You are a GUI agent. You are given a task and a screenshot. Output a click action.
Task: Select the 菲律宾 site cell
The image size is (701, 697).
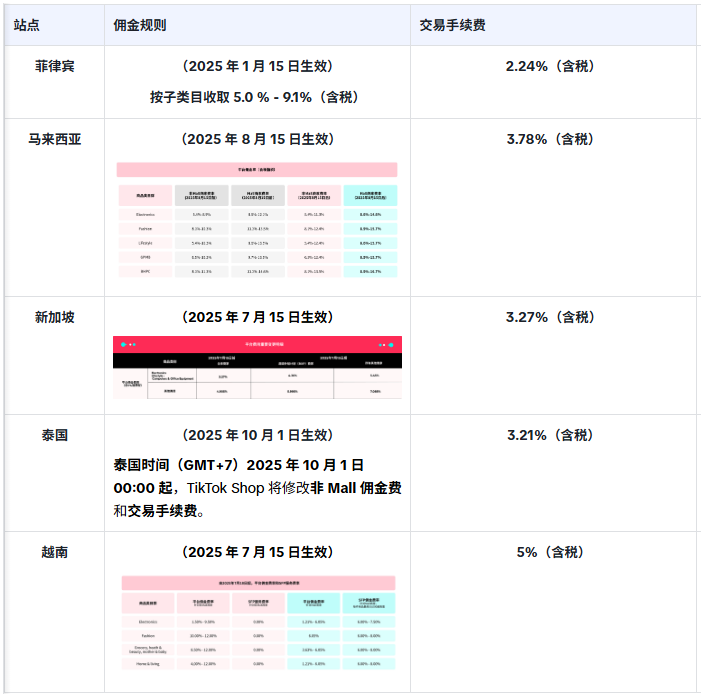[55, 67]
